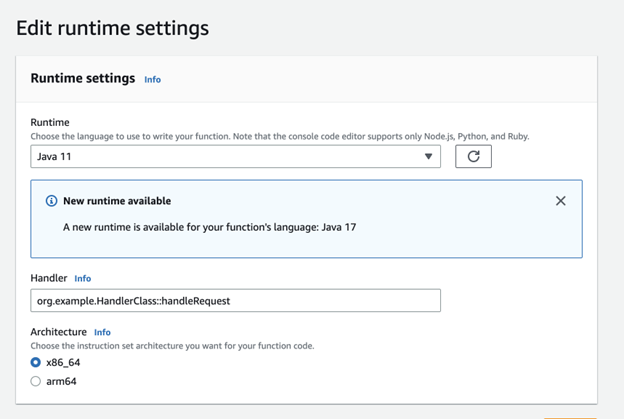Click the Java 17 alert message text

(209, 227)
